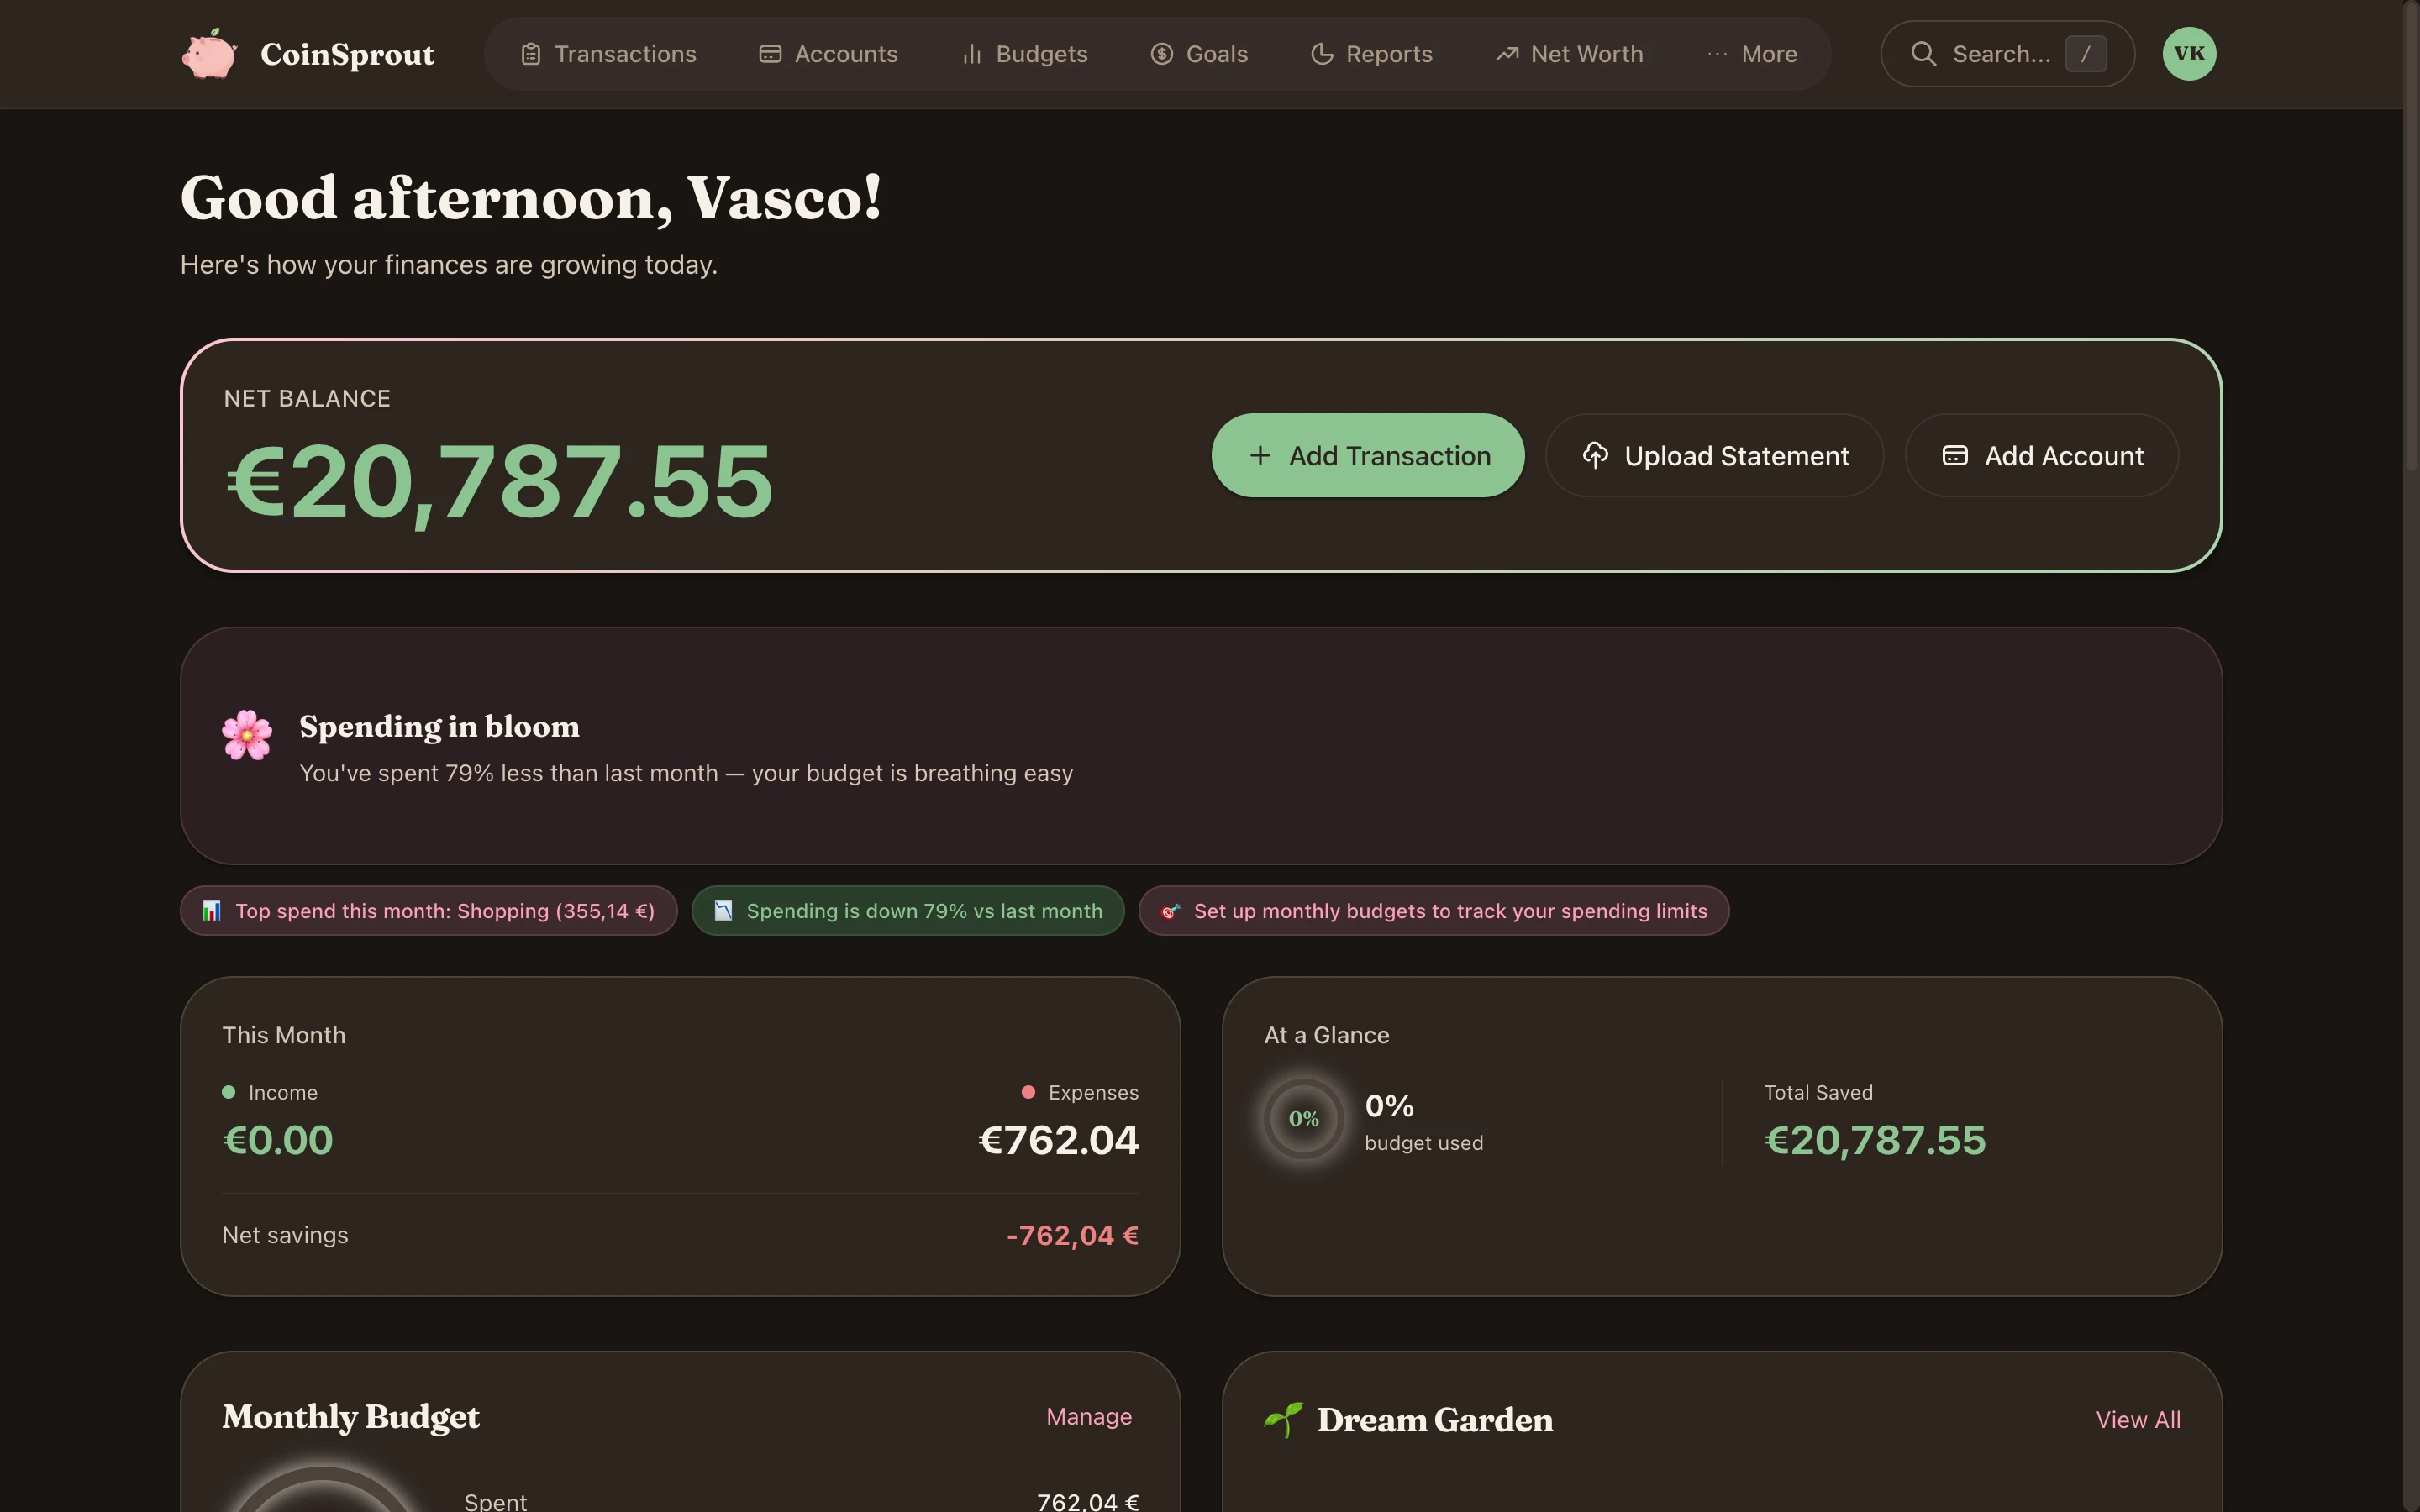Click the CoinSprout piggy bank logo
2420x1512 pixels.
click(209, 53)
